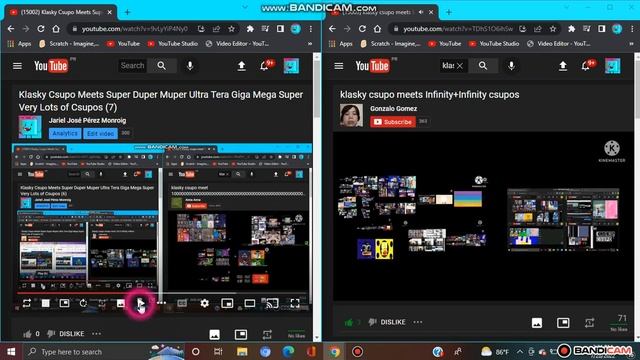Open YouTube guide menu in left window
Screen dimensions: 640x360
tap(17, 66)
